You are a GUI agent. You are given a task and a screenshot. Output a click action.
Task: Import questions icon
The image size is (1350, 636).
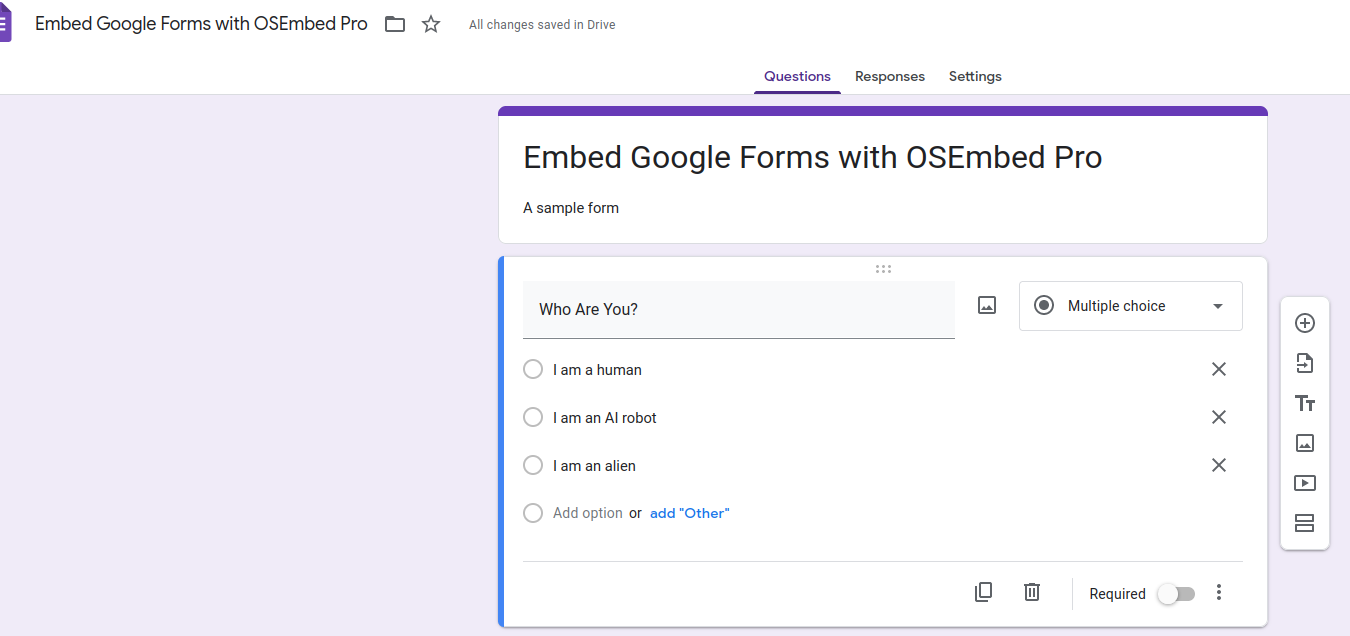click(1305, 363)
